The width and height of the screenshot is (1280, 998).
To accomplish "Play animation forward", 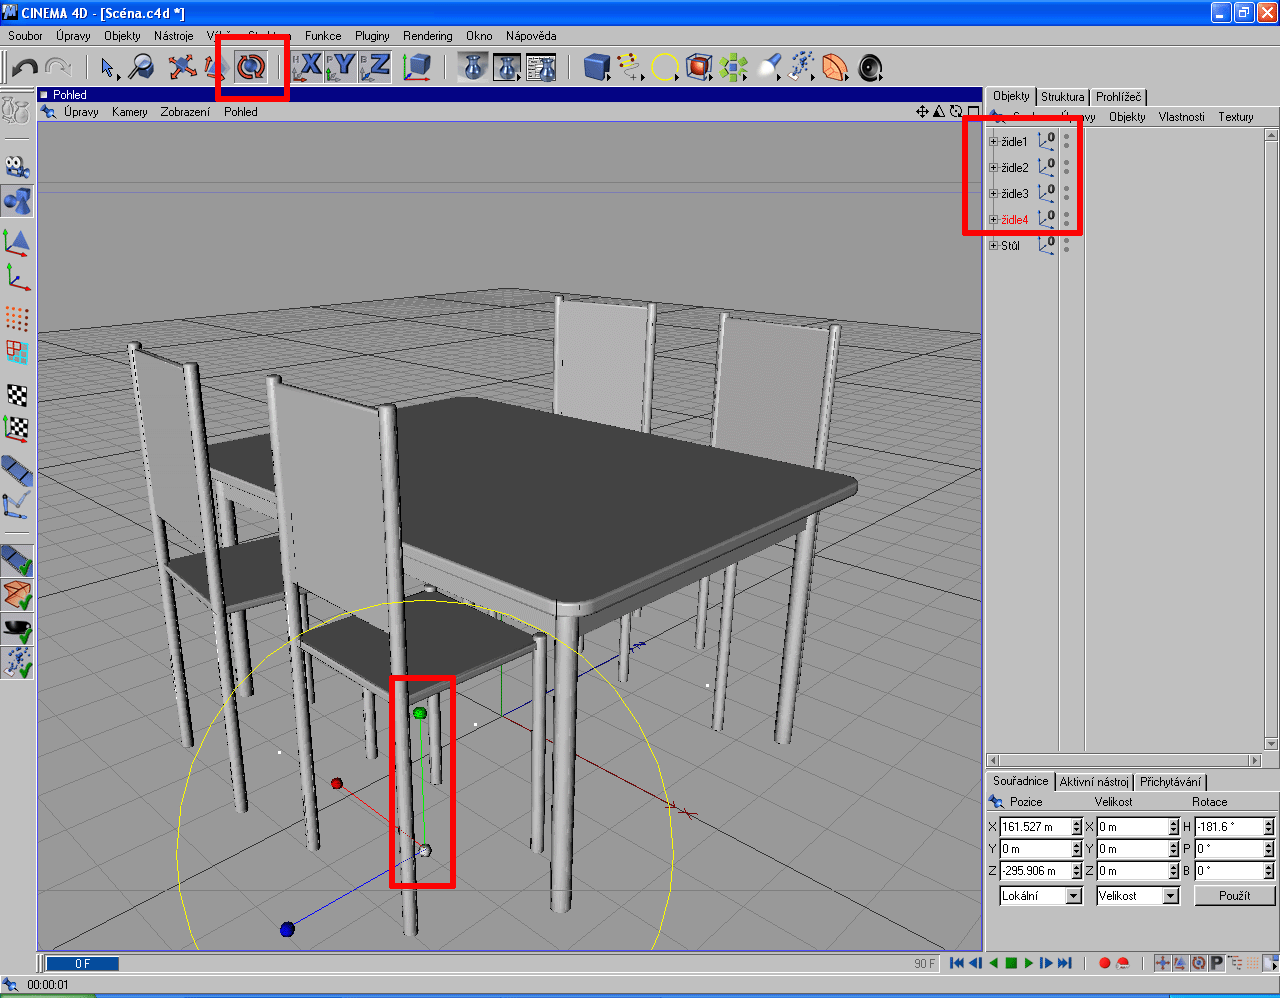I will 1028,963.
